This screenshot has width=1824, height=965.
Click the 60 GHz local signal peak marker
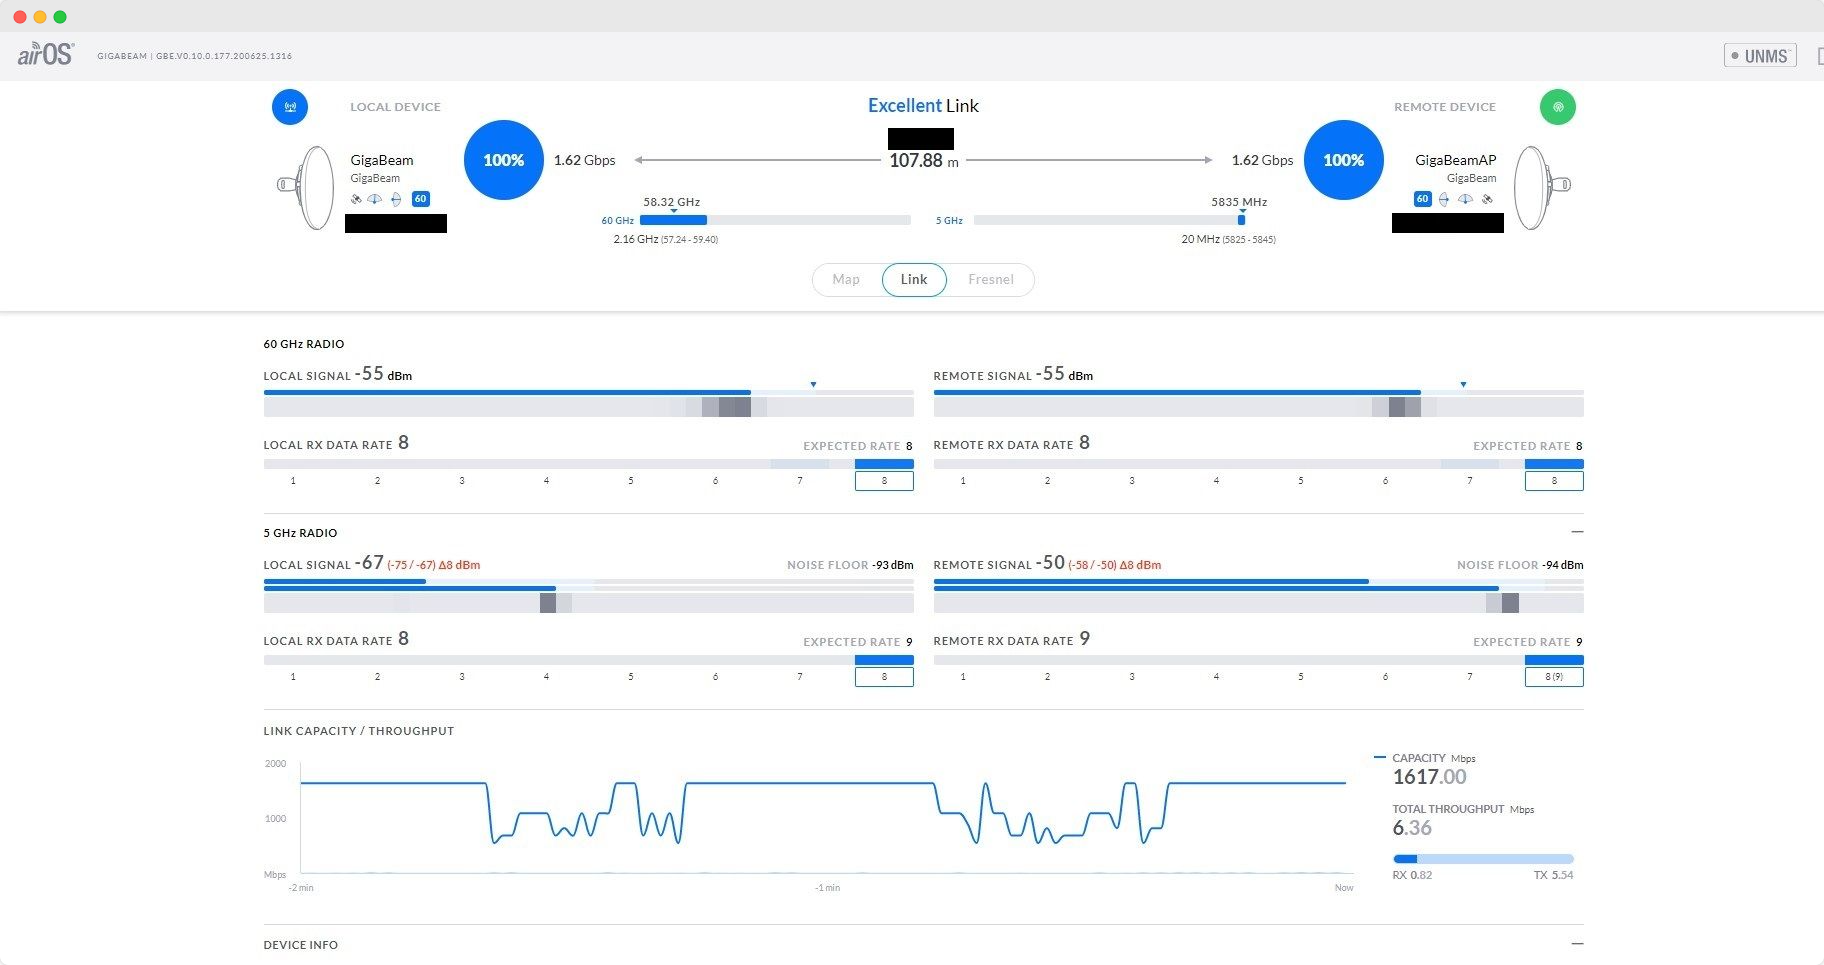point(813,385)
